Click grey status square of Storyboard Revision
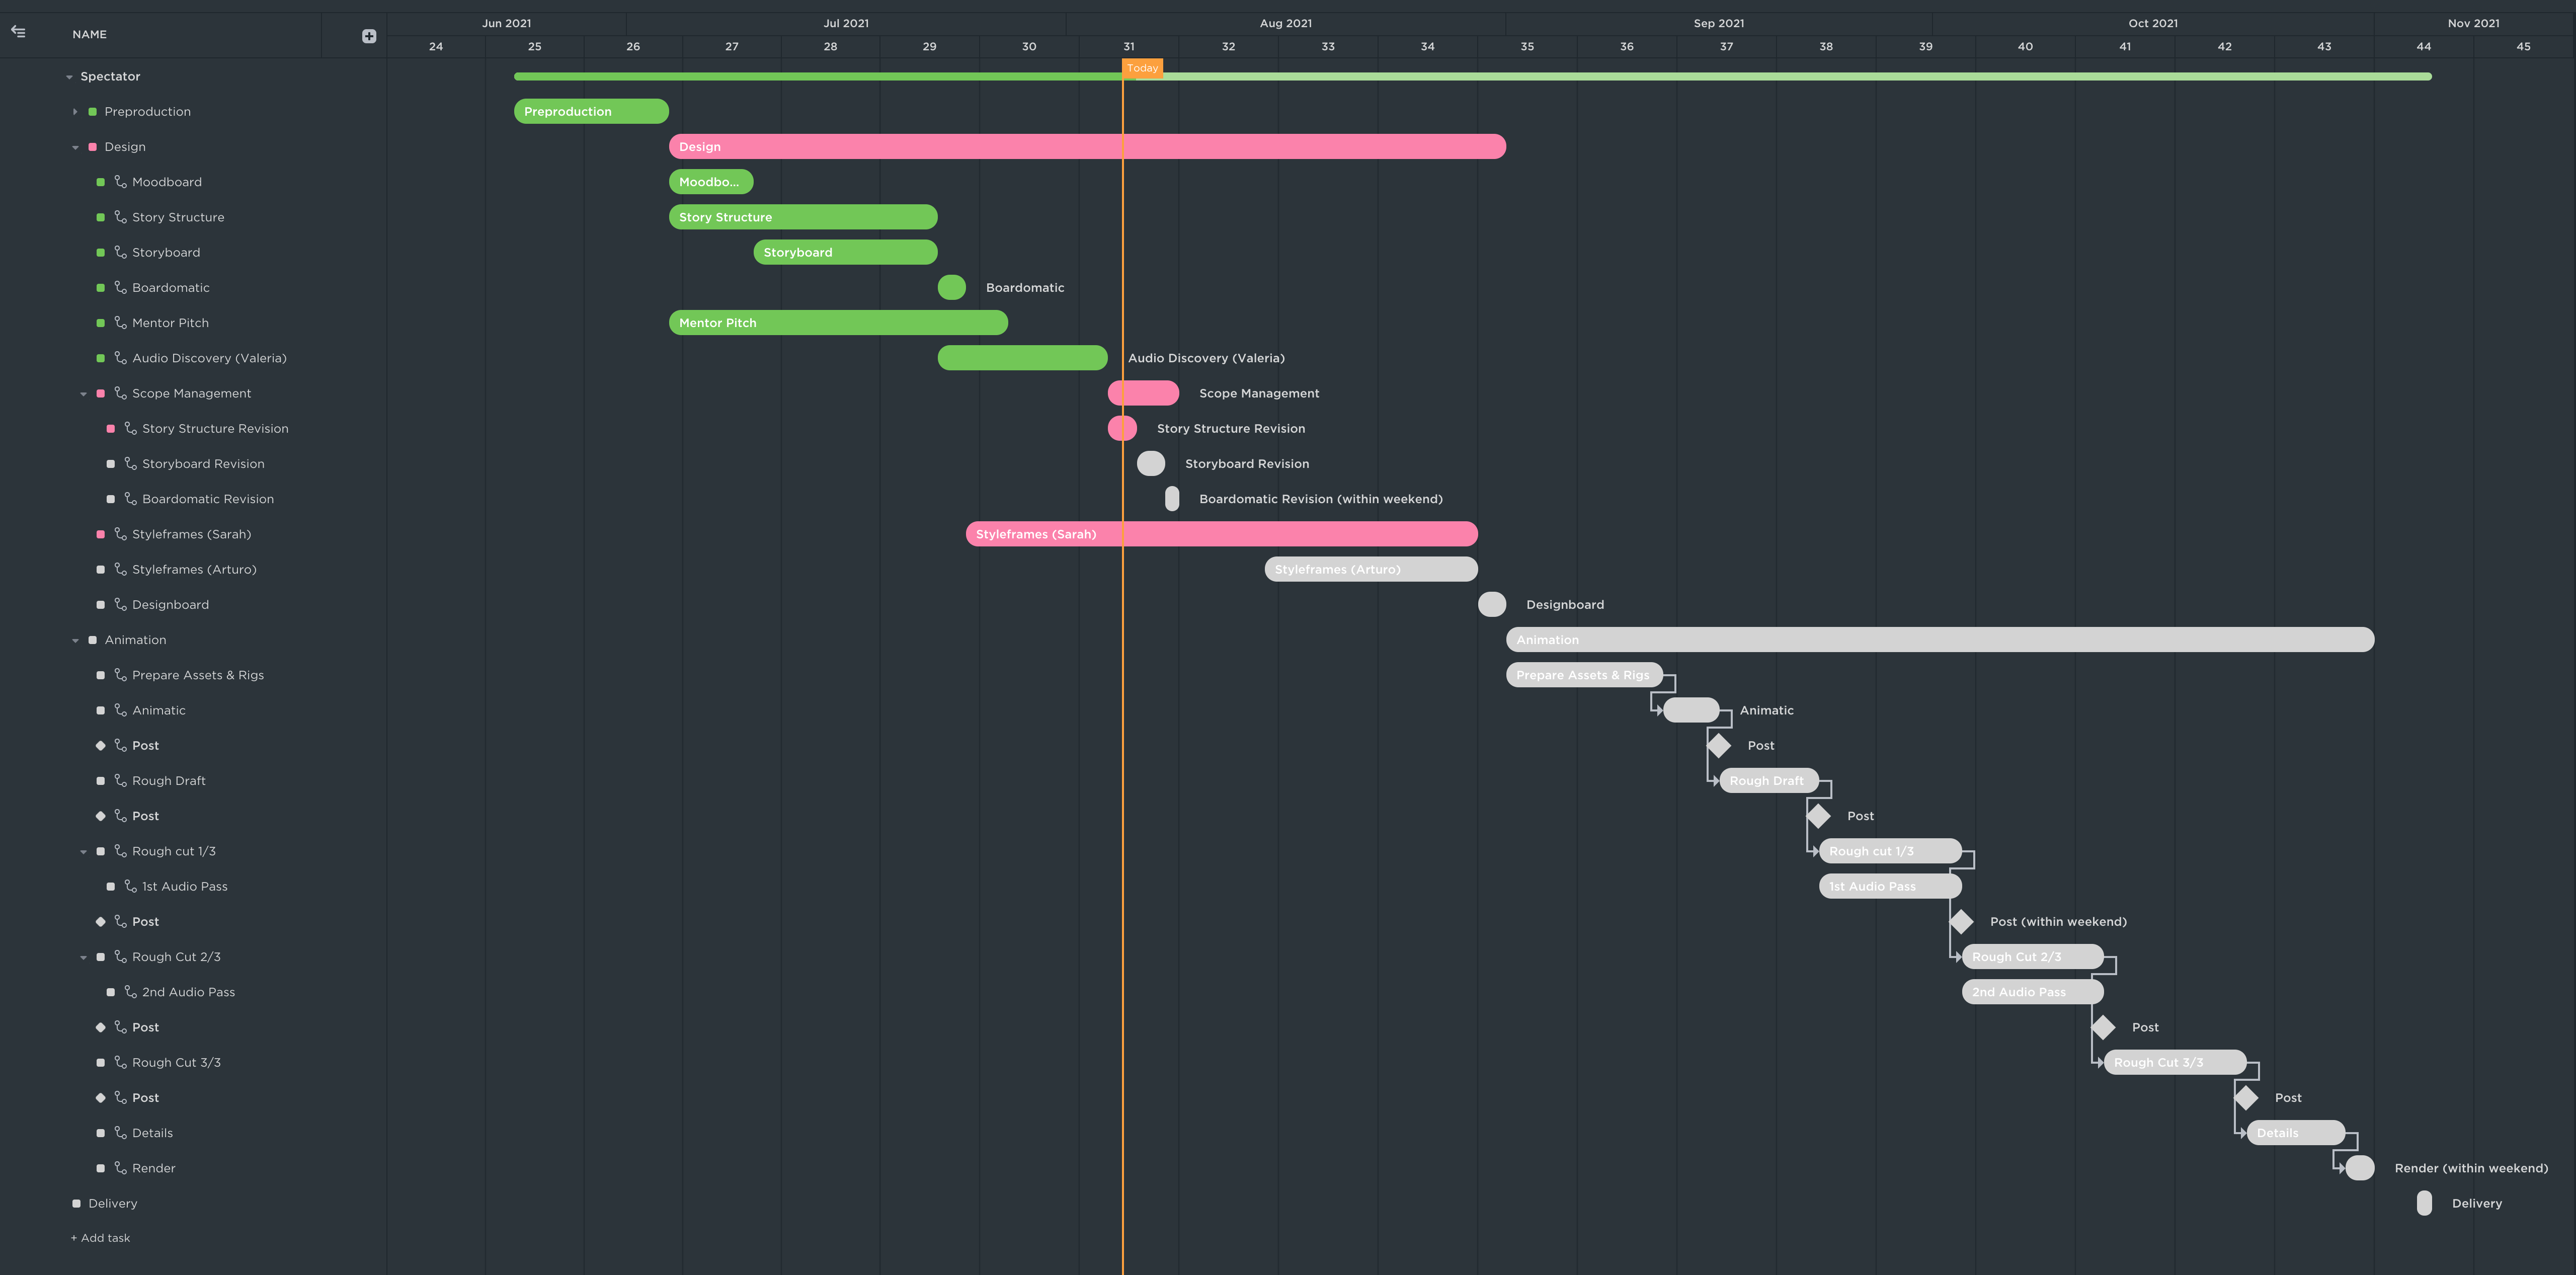Viewport: 2576px width, 1275px height. pyautogui.click(x=110, y=463)
